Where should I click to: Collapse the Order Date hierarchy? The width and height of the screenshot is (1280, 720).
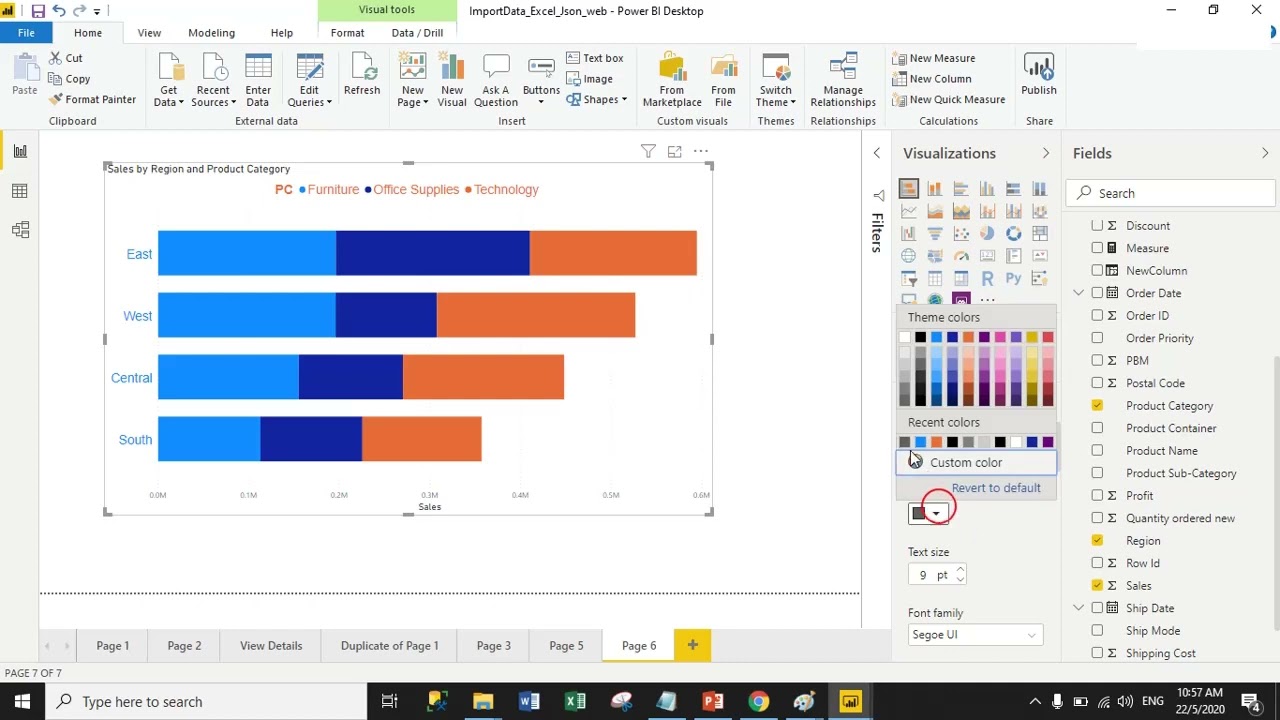[1079, 293]
